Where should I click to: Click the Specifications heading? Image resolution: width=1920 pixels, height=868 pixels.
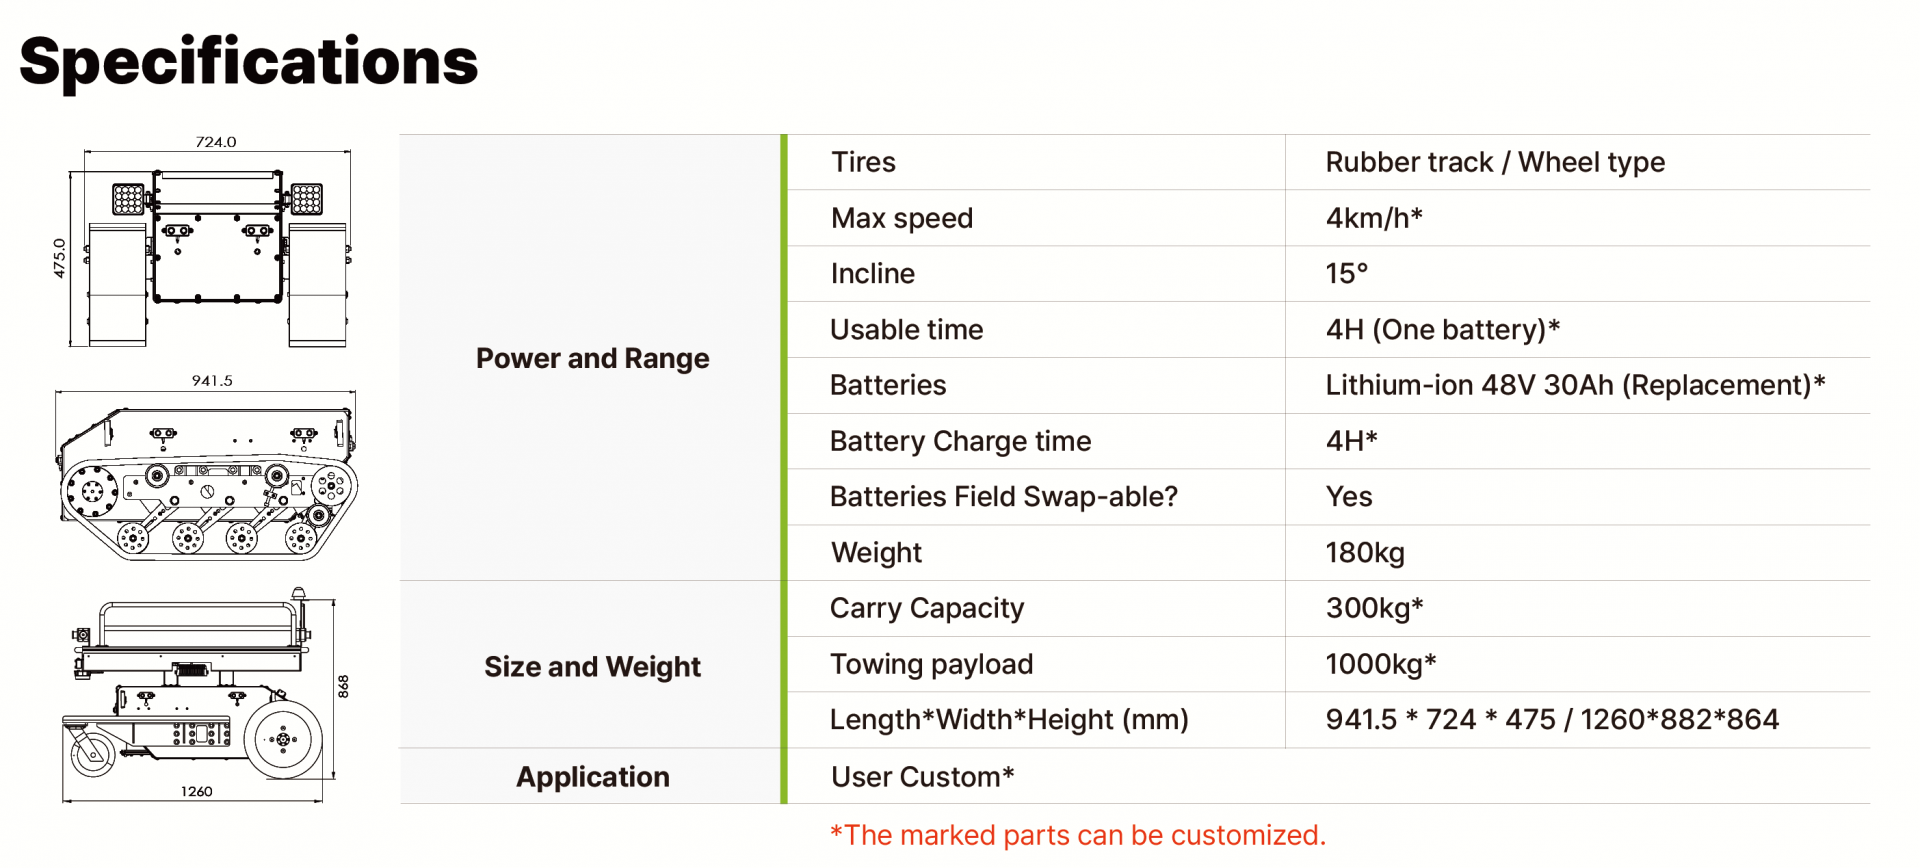tap(248, 62)
